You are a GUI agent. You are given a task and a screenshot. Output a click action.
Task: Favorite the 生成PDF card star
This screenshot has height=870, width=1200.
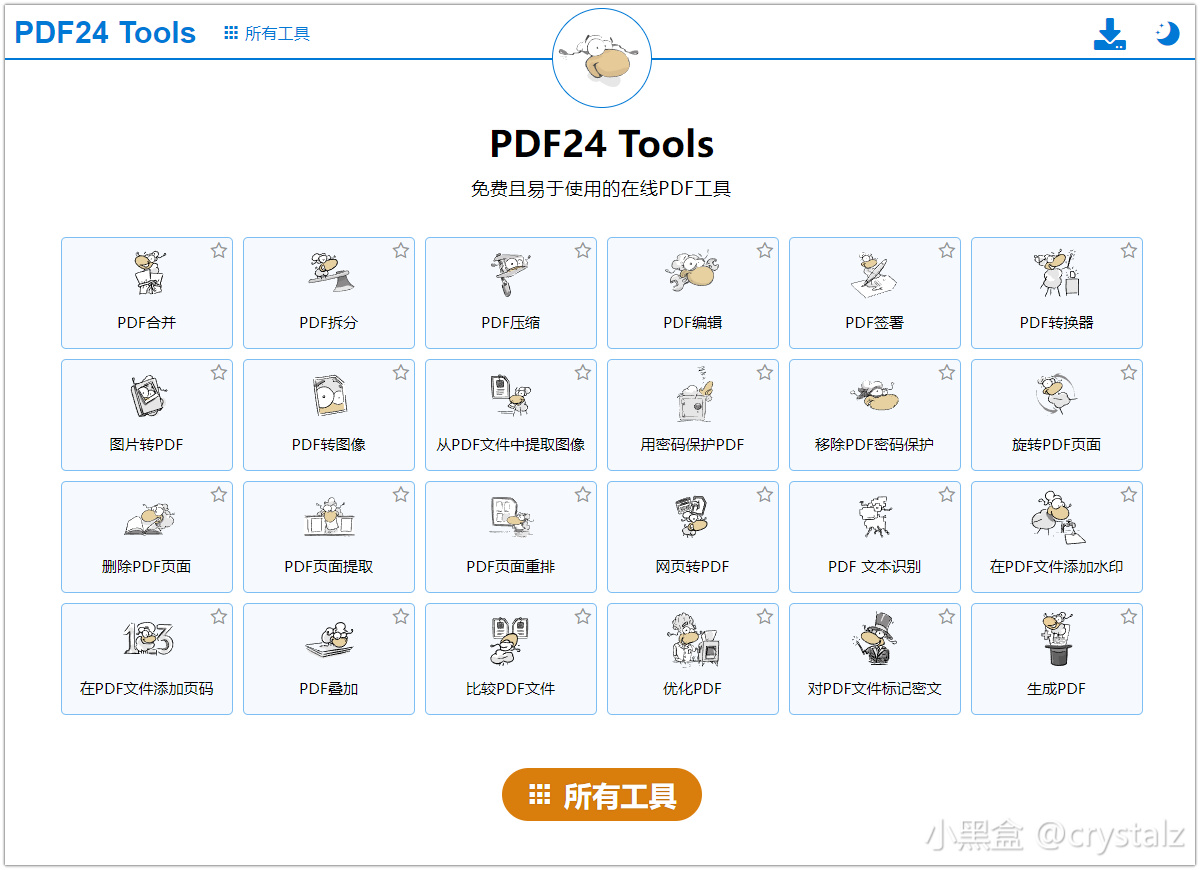pos(1129,616)
